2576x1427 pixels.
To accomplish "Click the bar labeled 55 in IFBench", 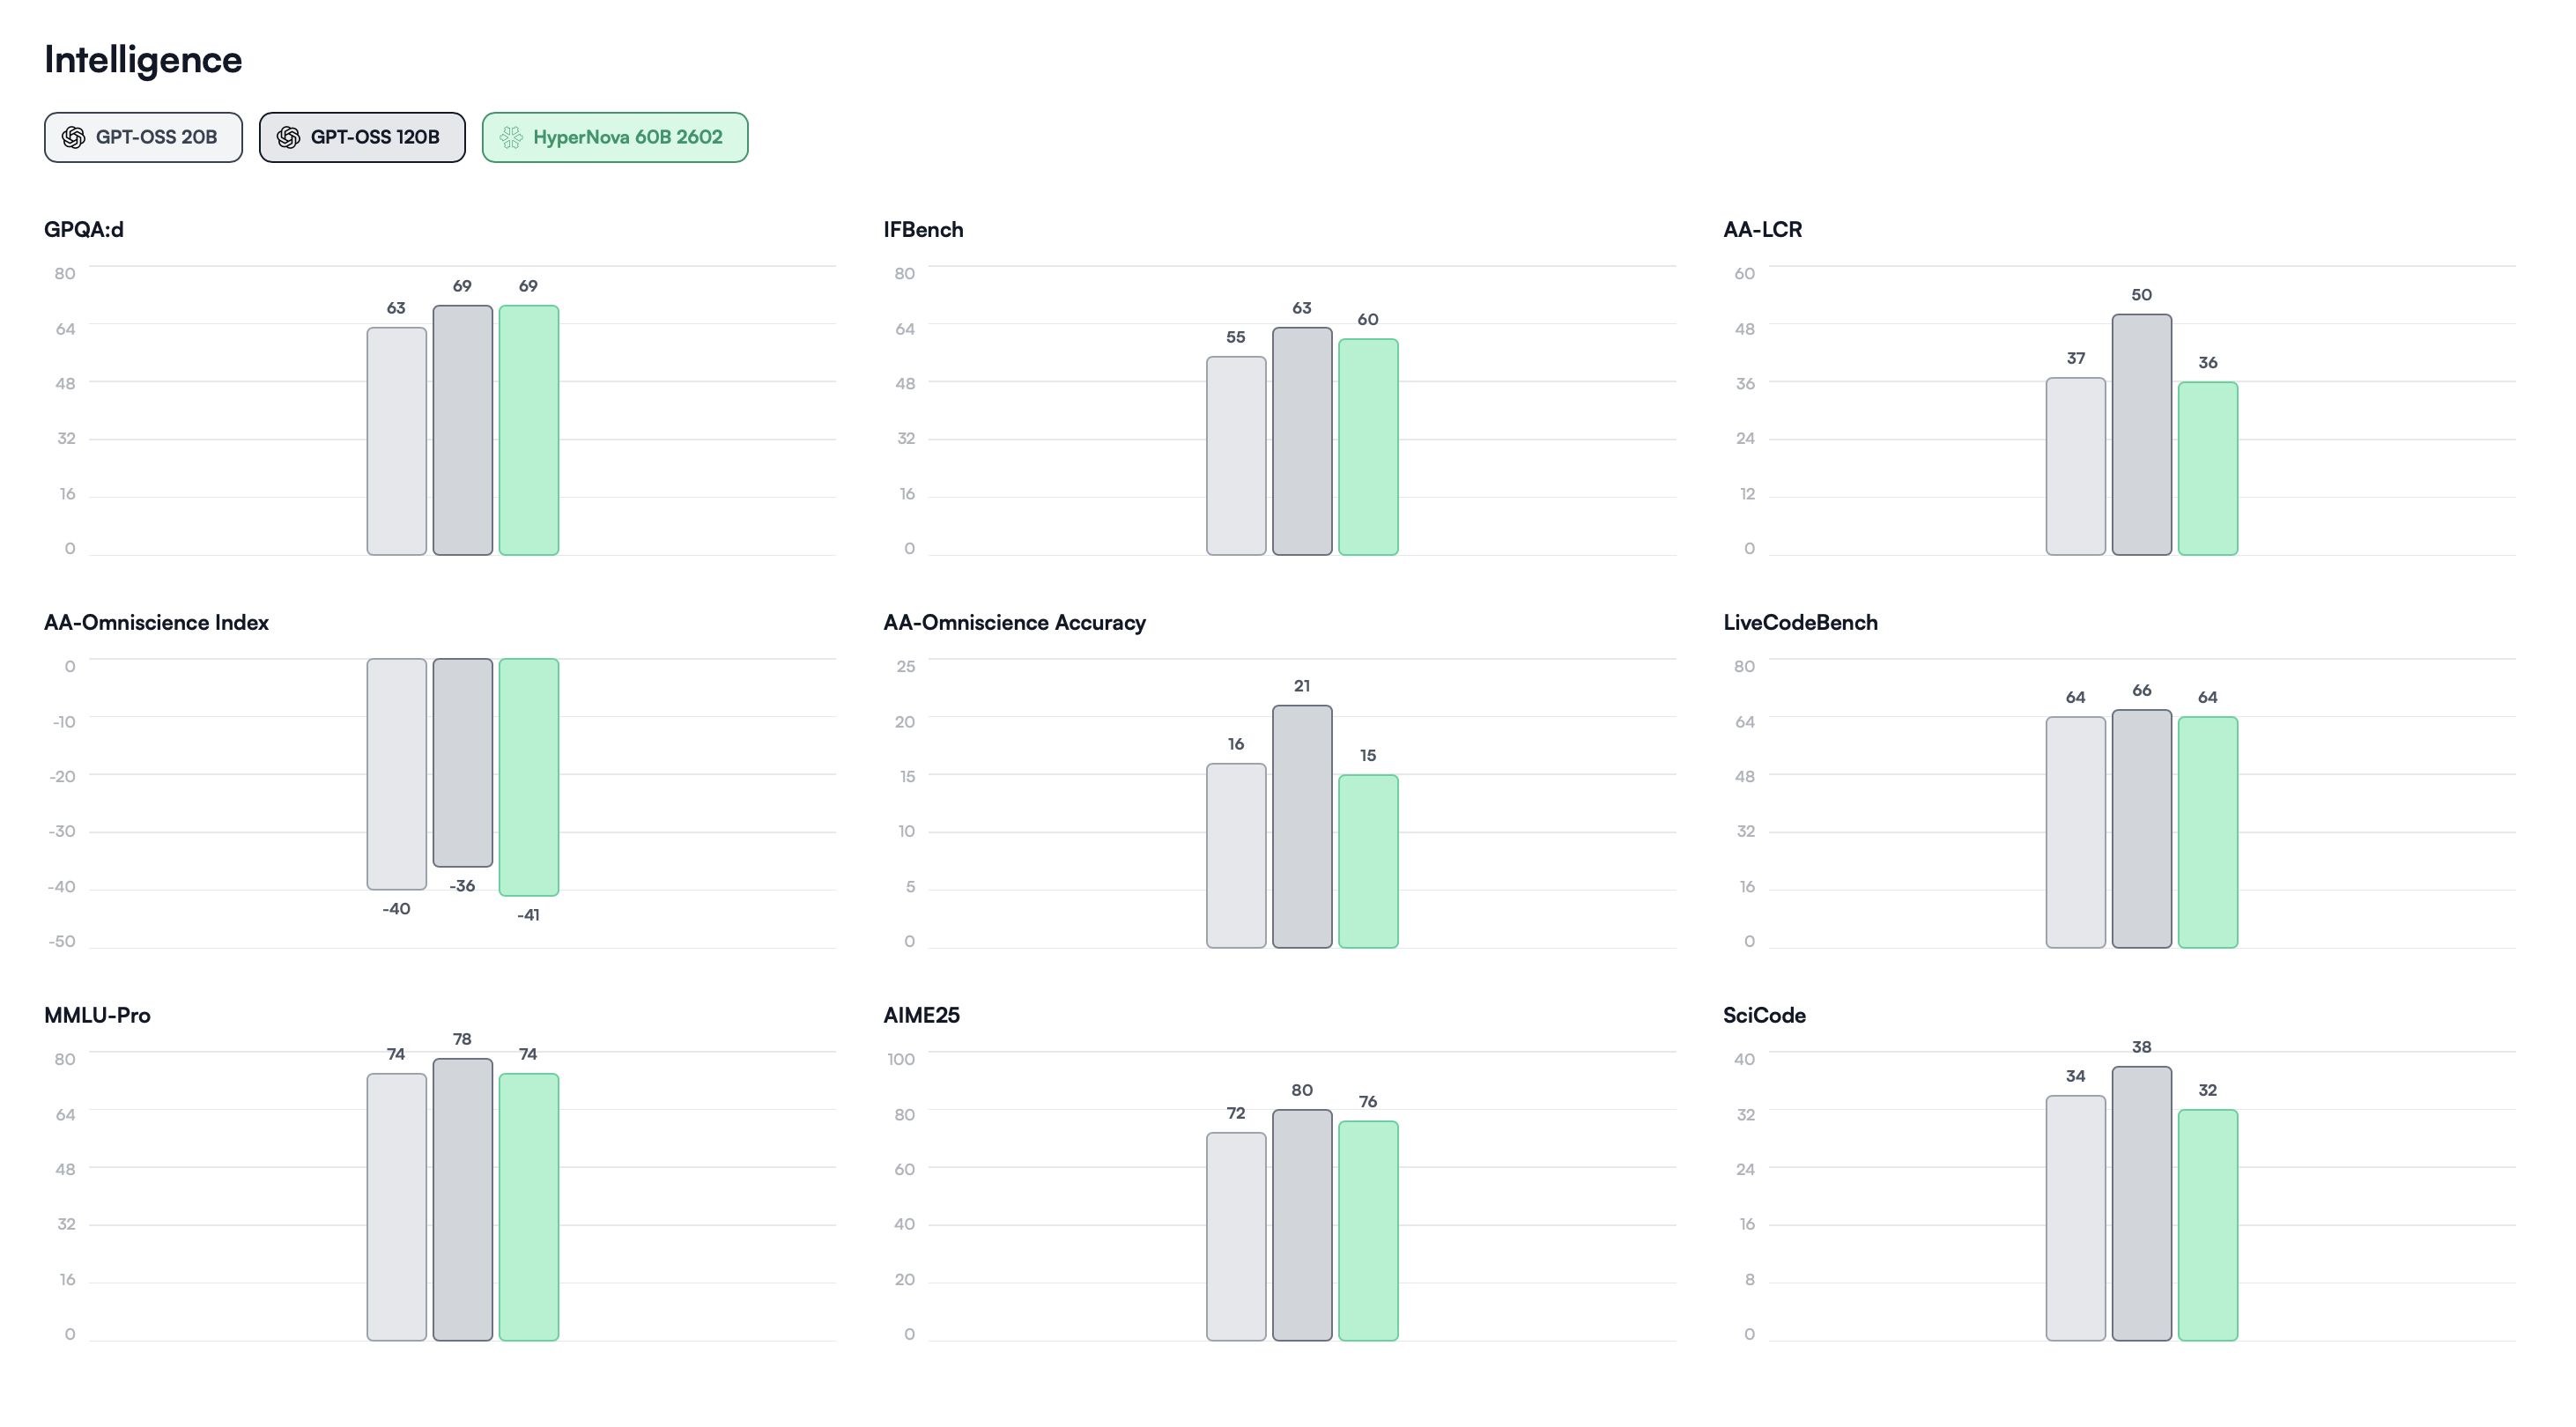I will (x=1235, y=456).
